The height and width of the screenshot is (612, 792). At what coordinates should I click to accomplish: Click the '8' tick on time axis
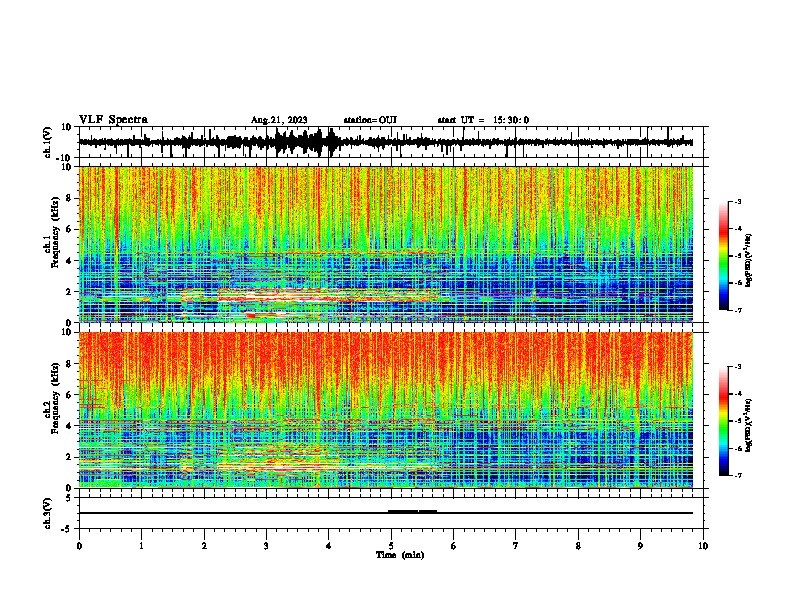click(x=578, y=546)
